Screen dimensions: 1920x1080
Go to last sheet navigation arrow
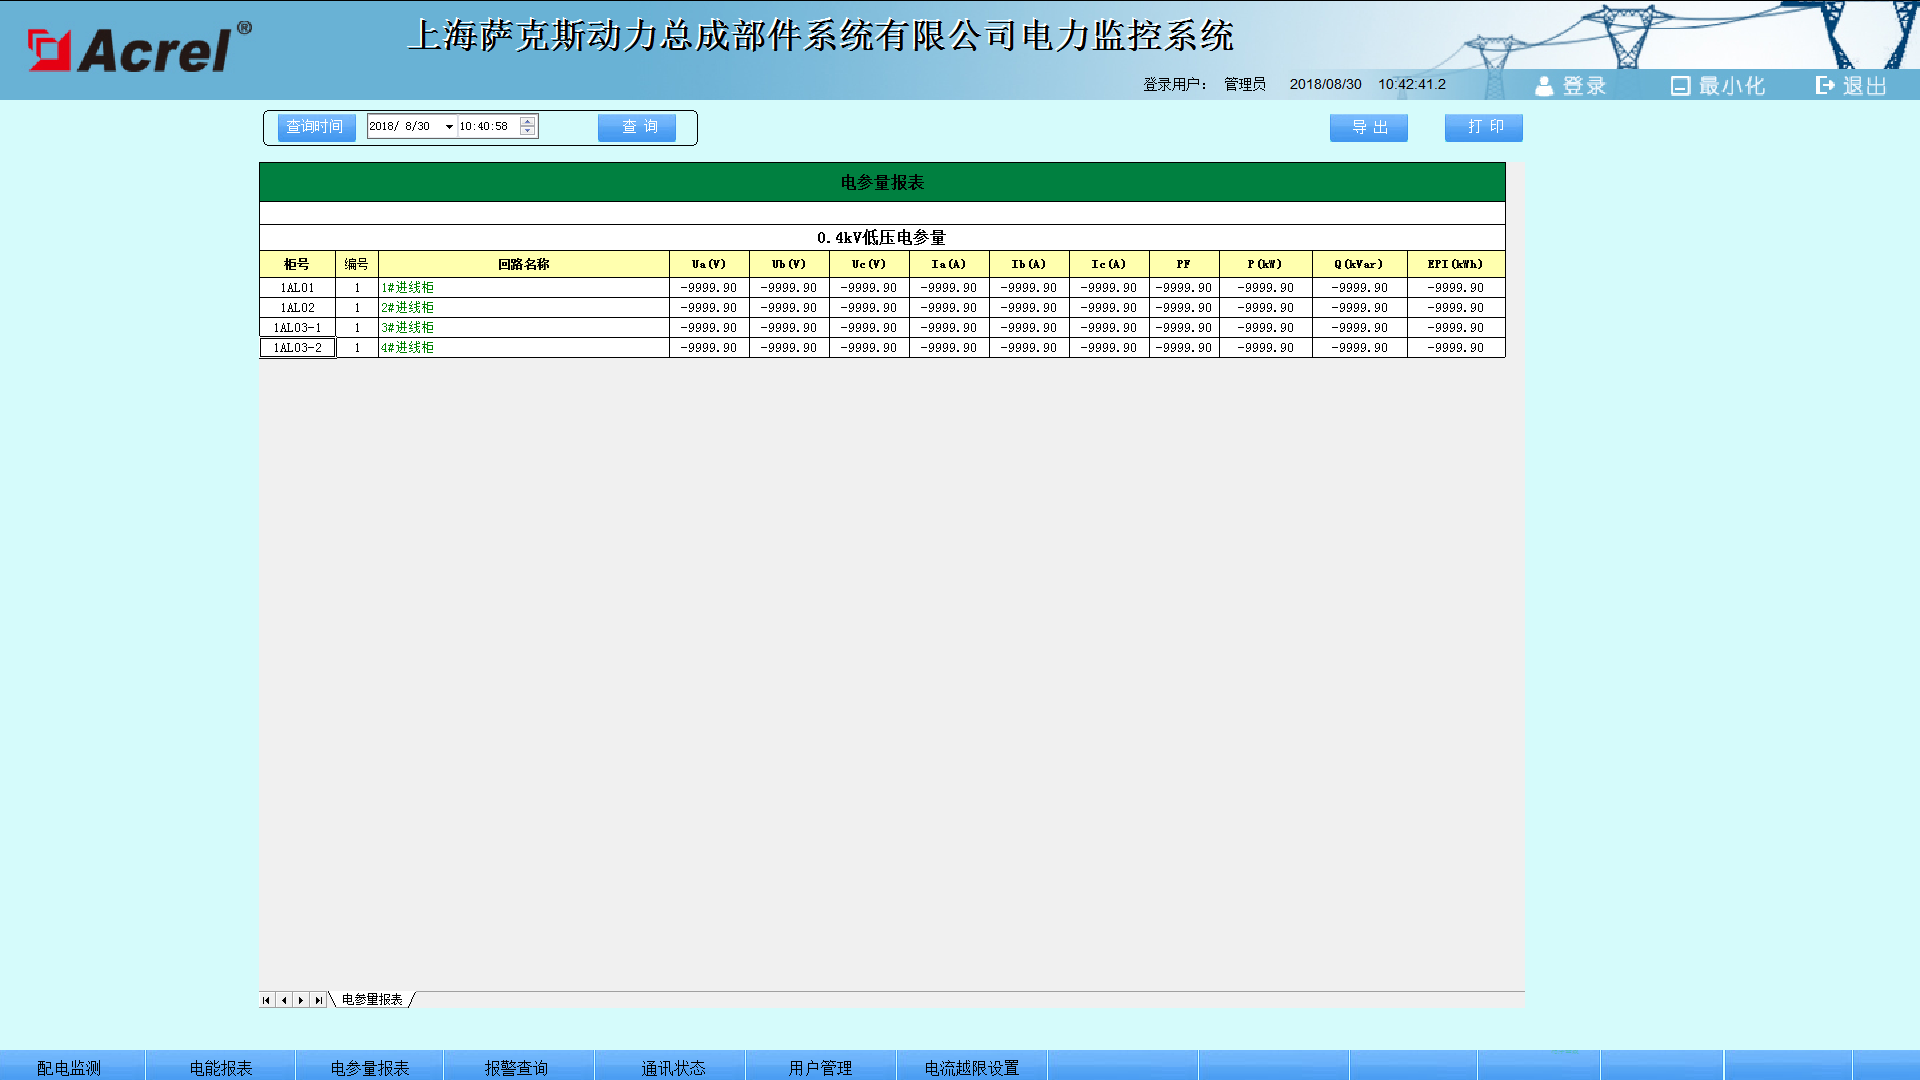pyautogui.click(x=318, y=1000)
